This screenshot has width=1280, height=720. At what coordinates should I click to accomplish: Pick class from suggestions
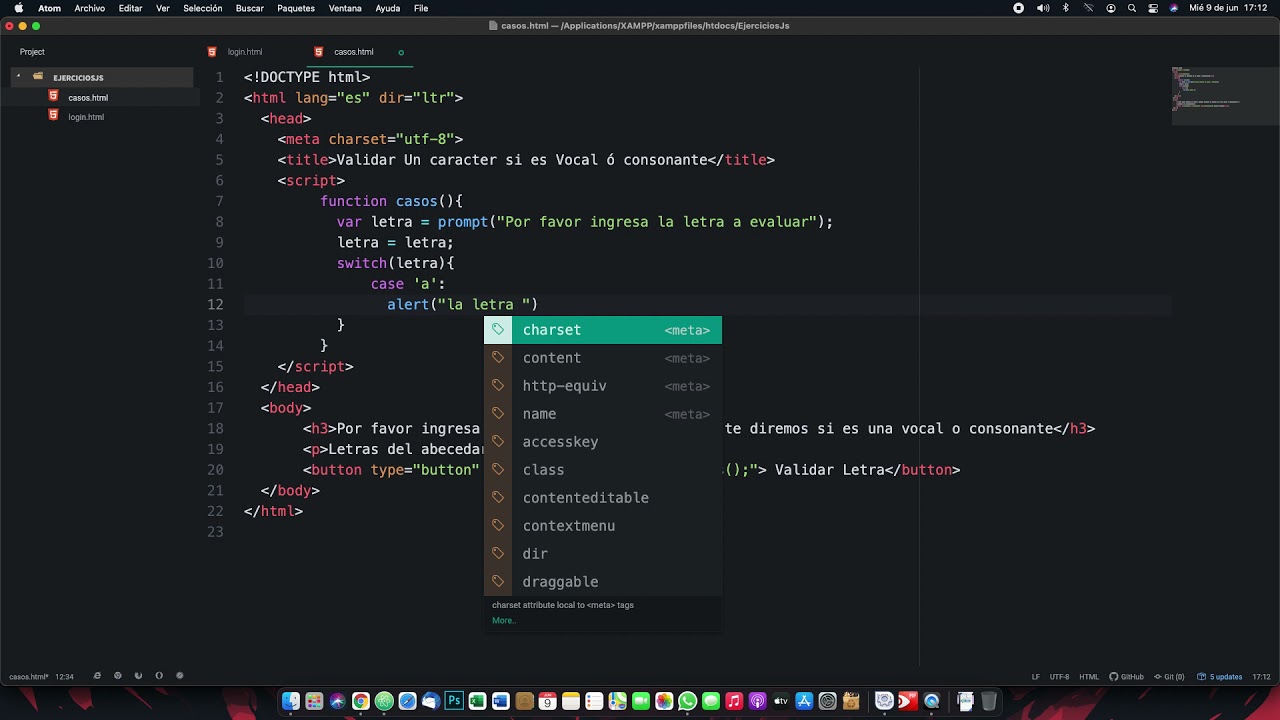point(603,470)
